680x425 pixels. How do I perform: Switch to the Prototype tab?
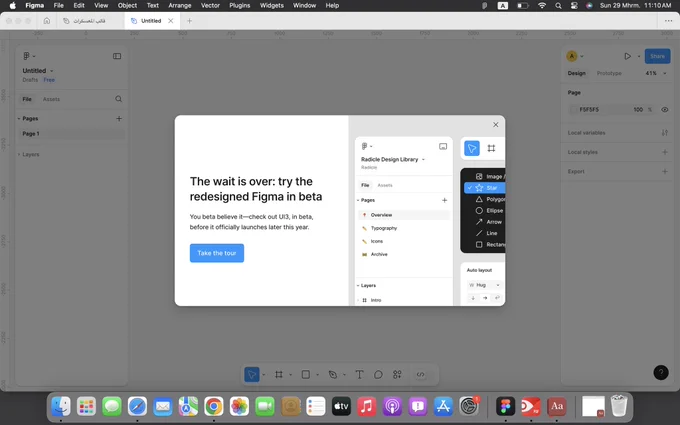coord(609,73)
